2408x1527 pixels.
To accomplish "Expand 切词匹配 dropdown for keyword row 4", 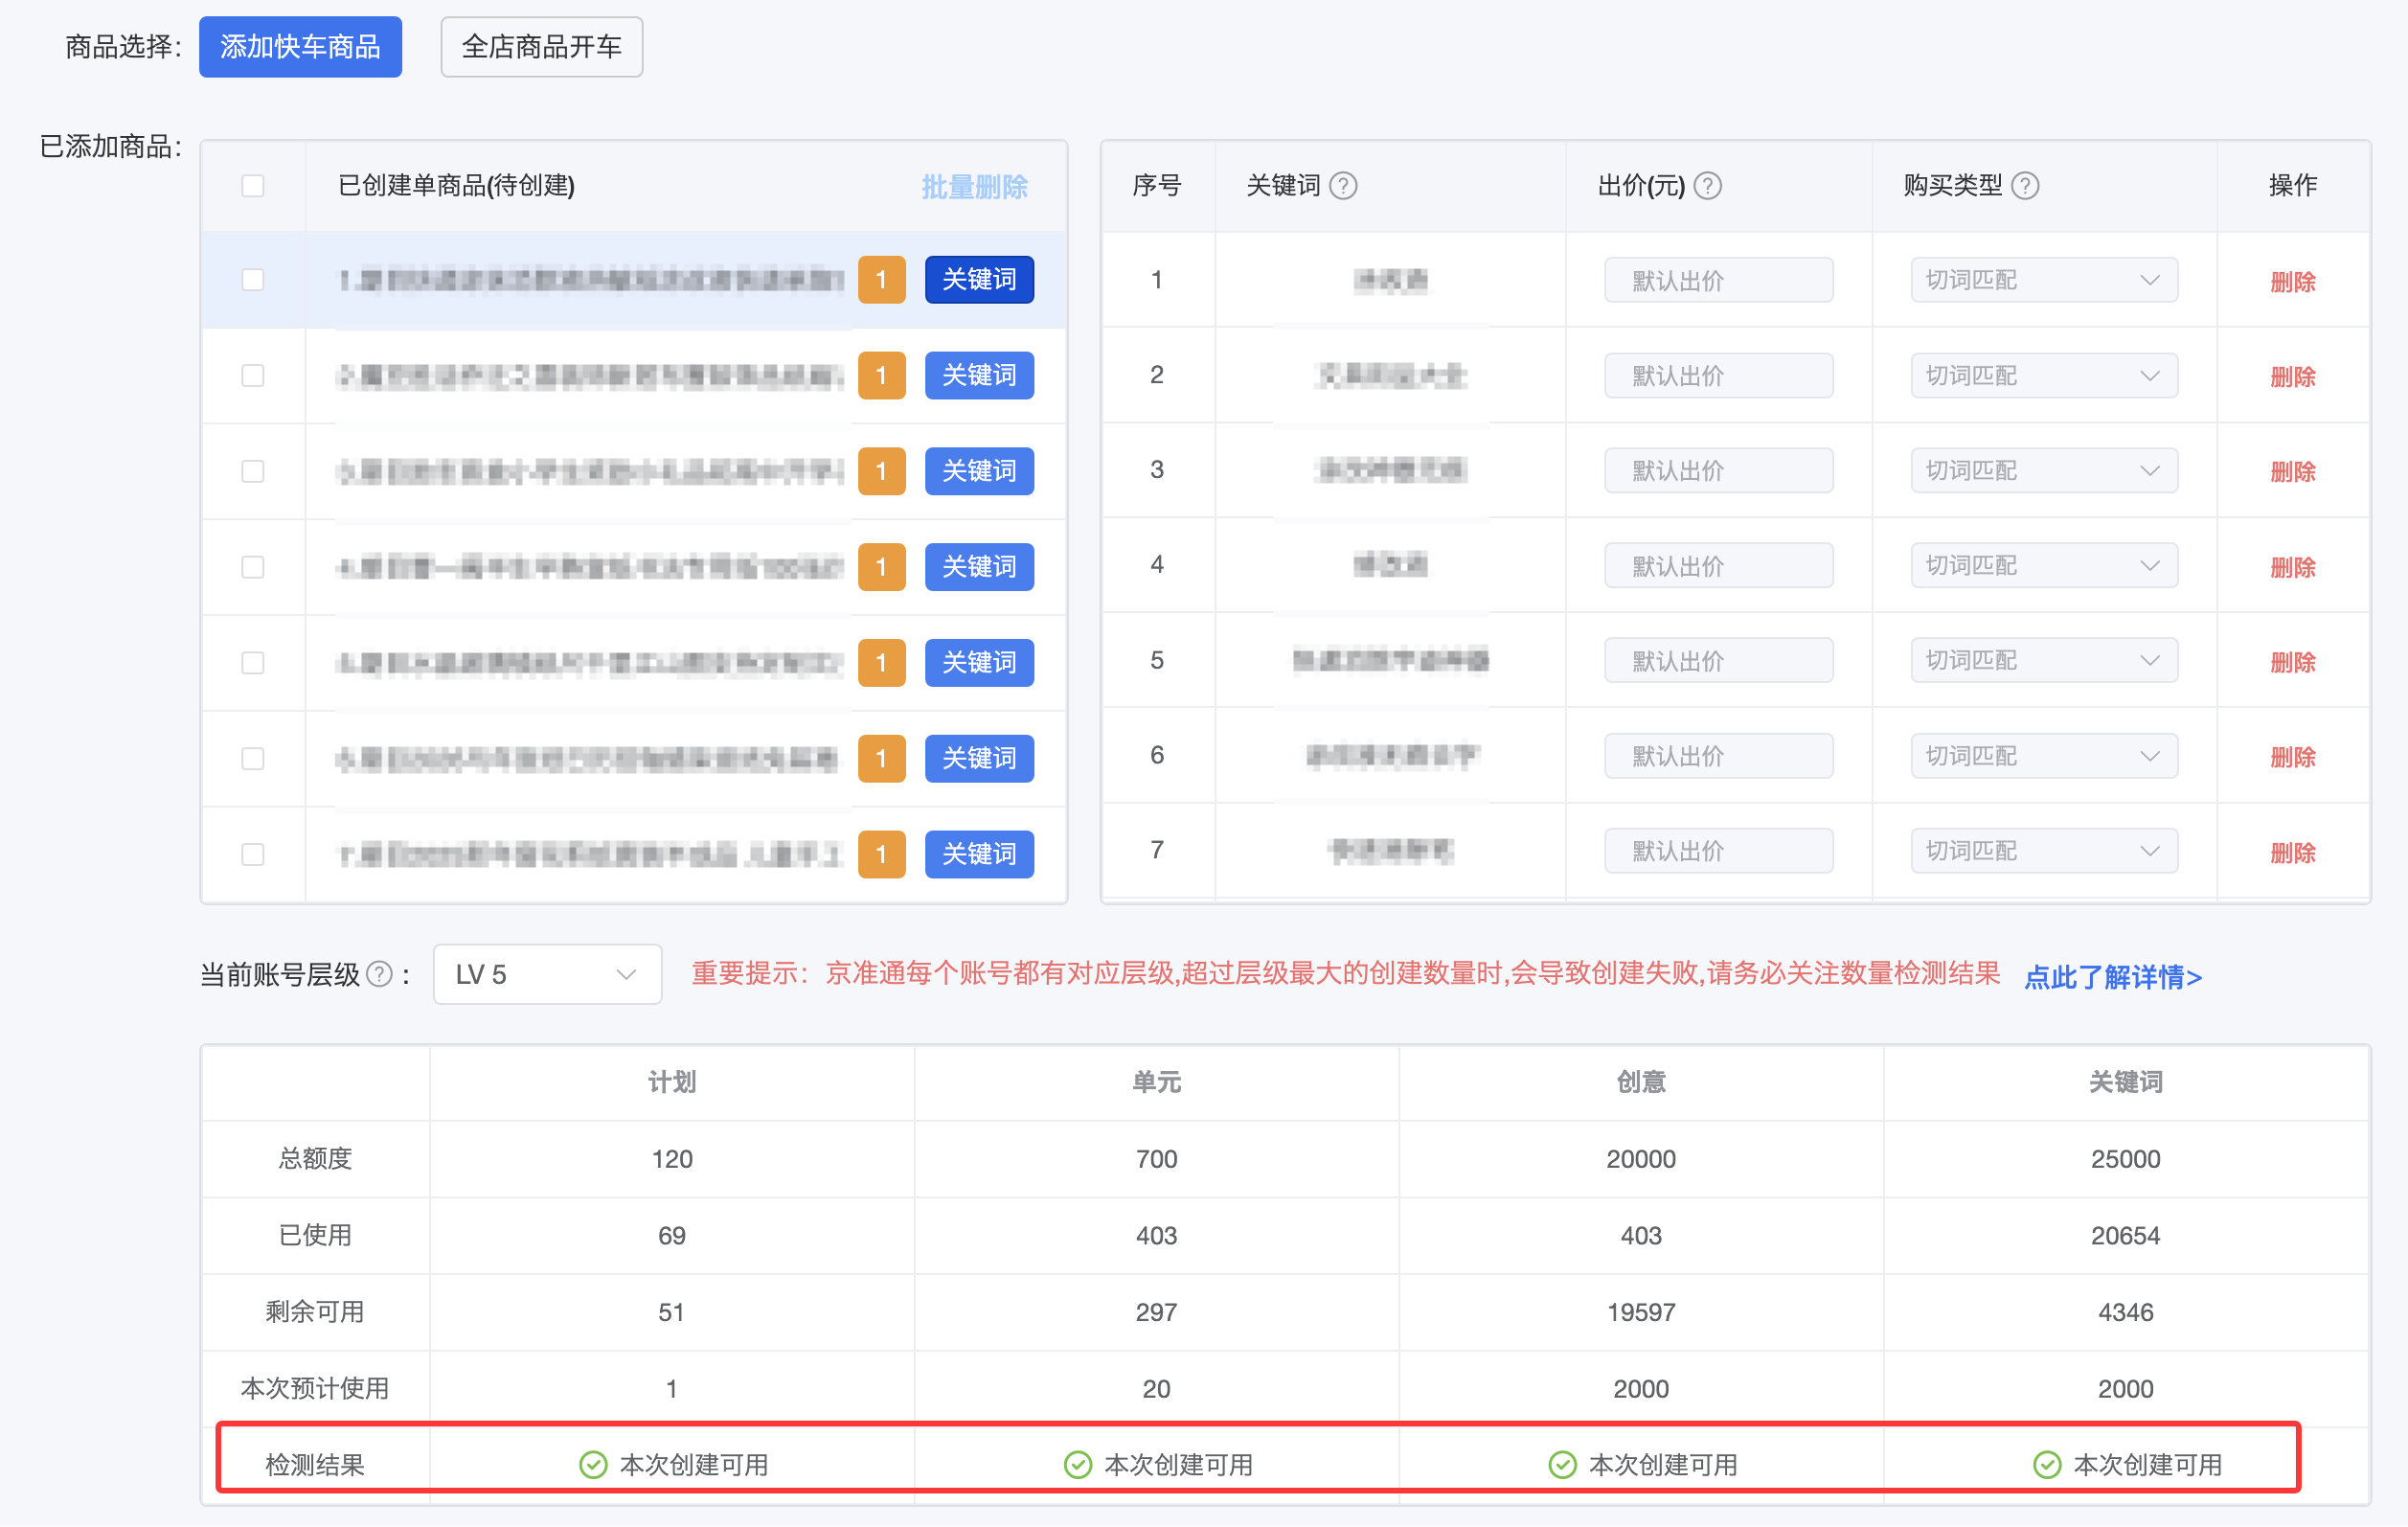I will 2043,566.
